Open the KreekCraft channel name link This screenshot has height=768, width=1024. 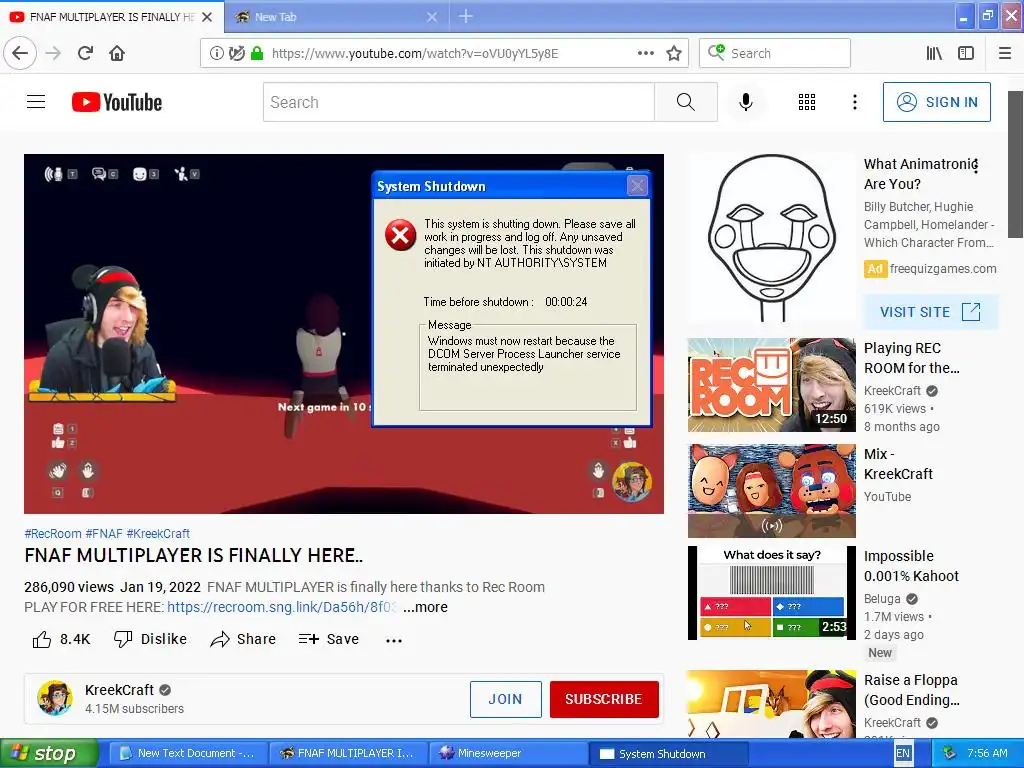(x=119, y=690)
